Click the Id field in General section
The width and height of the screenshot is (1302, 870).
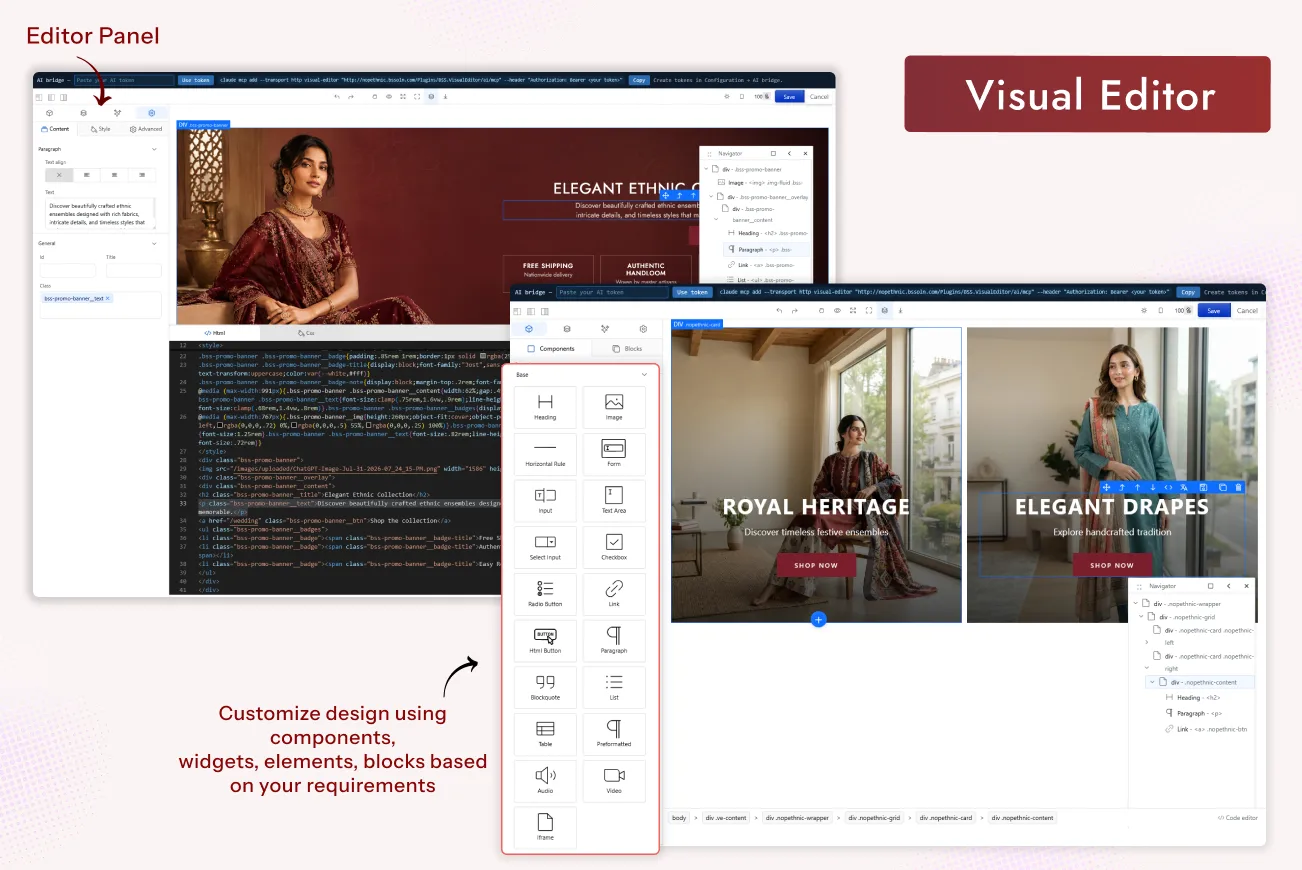[67, 270]
